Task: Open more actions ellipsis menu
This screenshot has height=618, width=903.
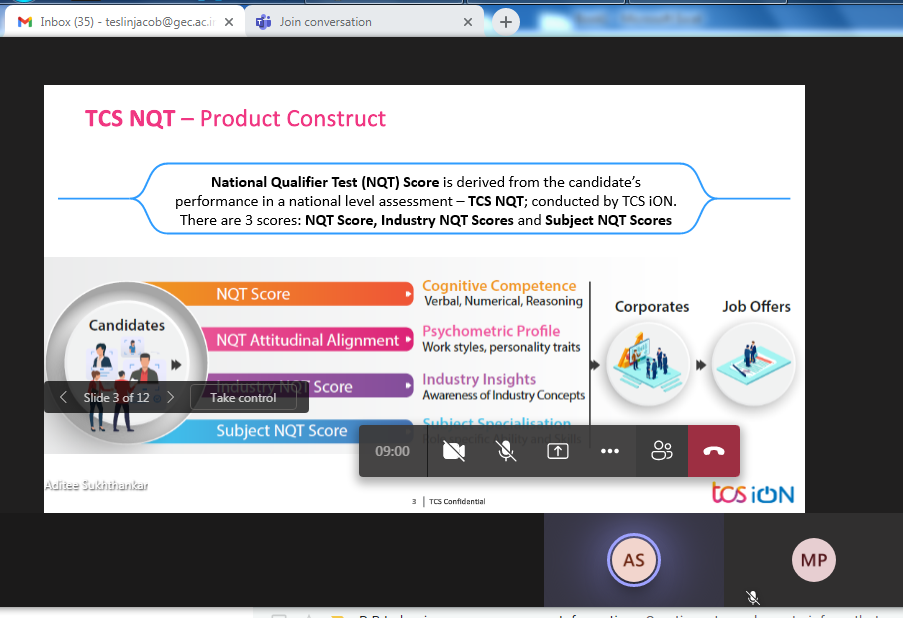Action: coord(610,451)
